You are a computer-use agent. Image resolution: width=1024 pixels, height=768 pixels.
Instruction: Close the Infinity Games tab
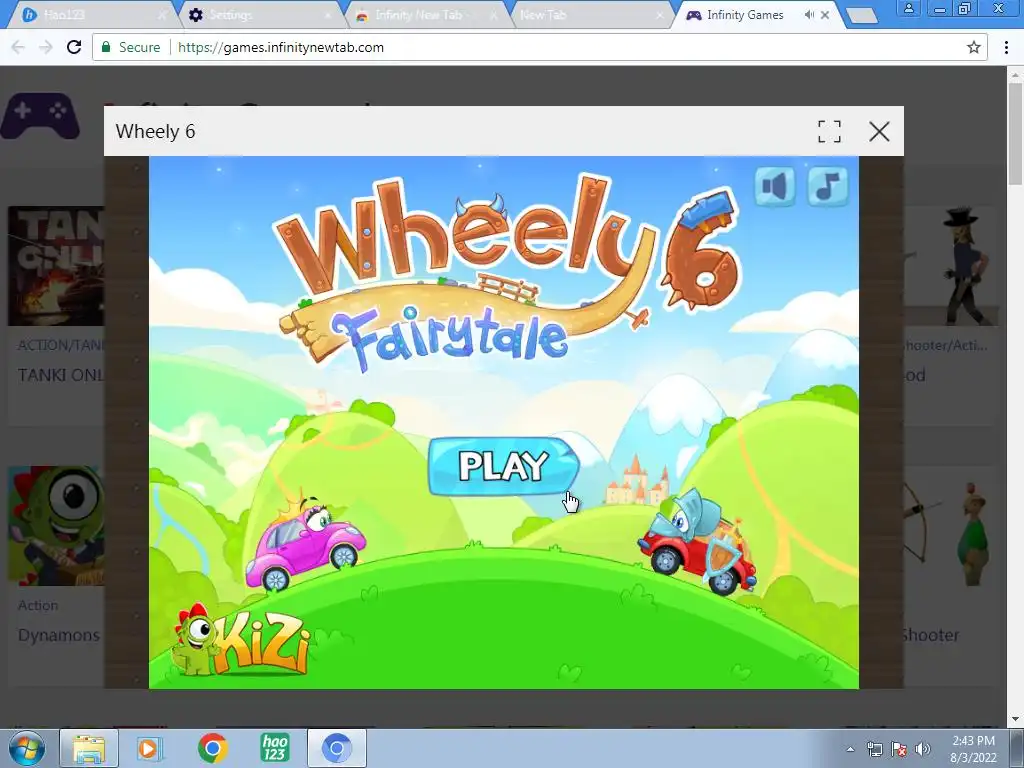825,14
